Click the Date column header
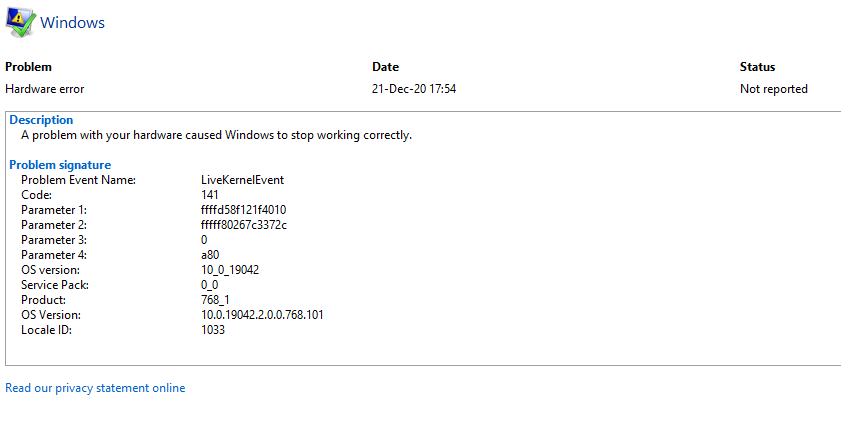This screenshot has height=429, width=841. (x=385, y=67)
